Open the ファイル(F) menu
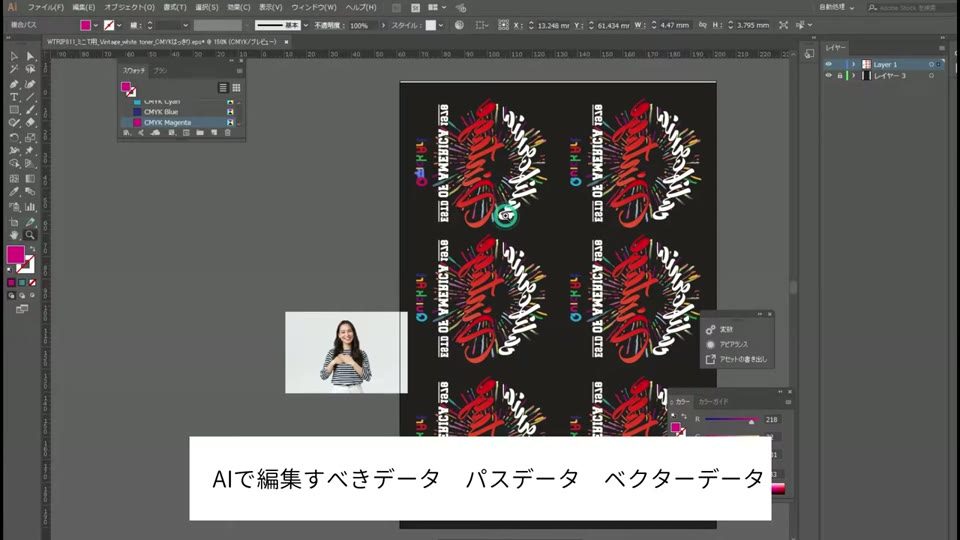 click(45, 7)
